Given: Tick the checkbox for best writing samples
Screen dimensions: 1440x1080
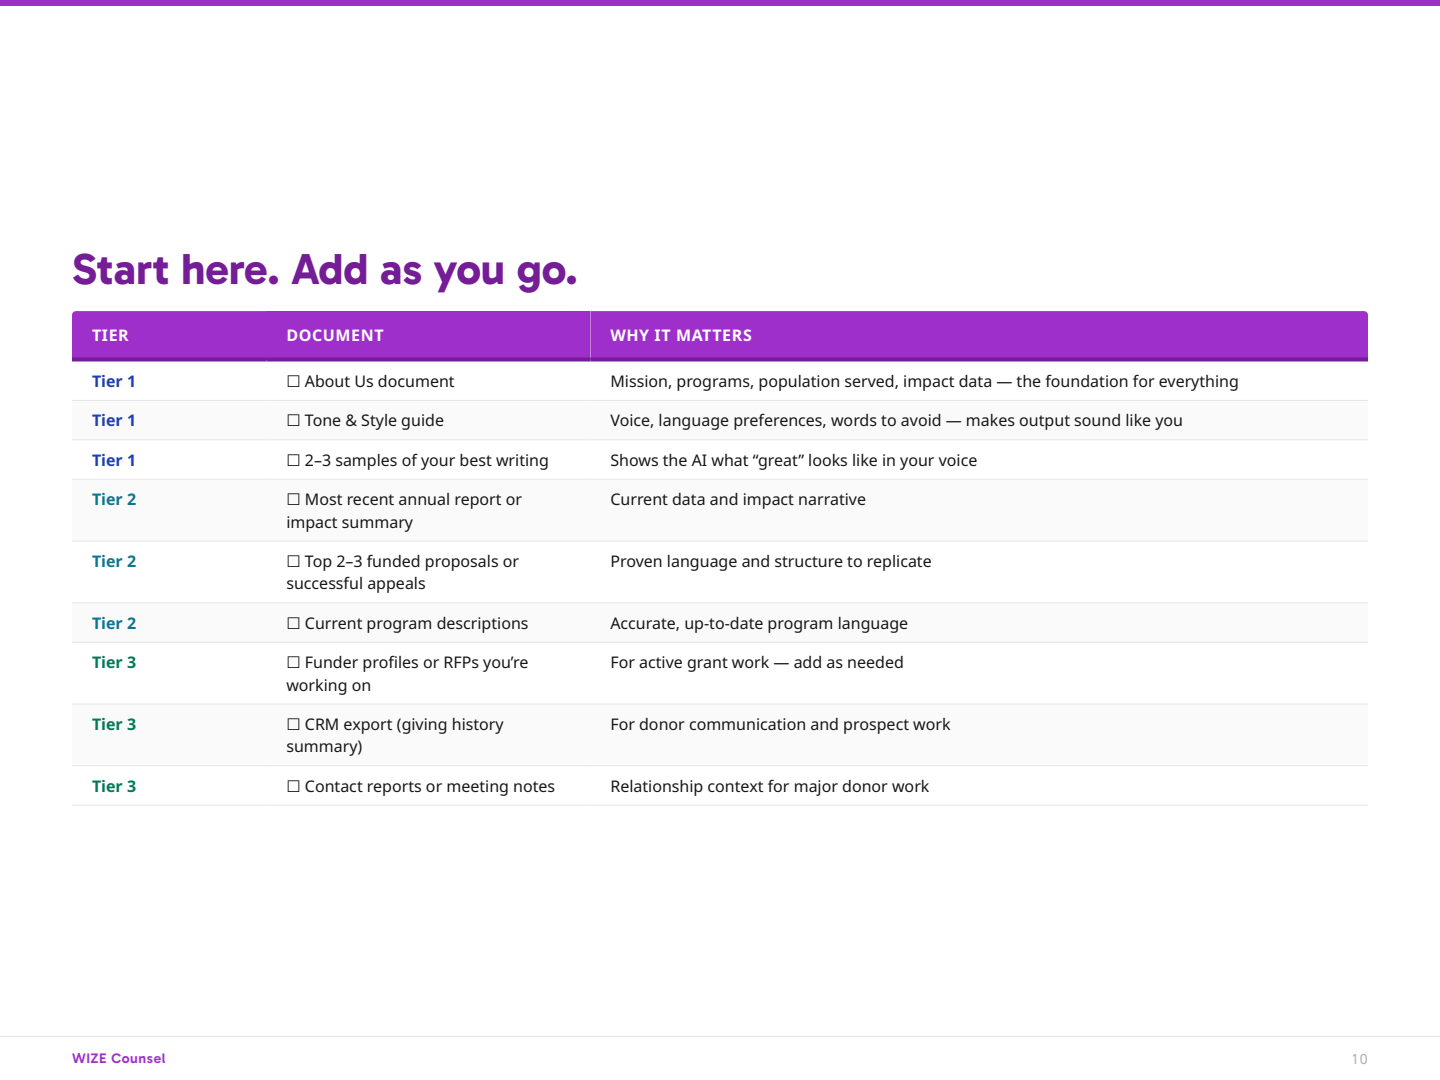Looking at the screenshot, I should pyautogui.click(x=293, y=460).
